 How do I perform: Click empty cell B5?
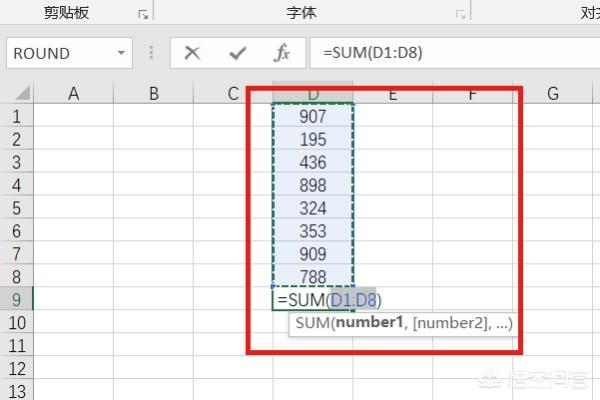(153, 207)
